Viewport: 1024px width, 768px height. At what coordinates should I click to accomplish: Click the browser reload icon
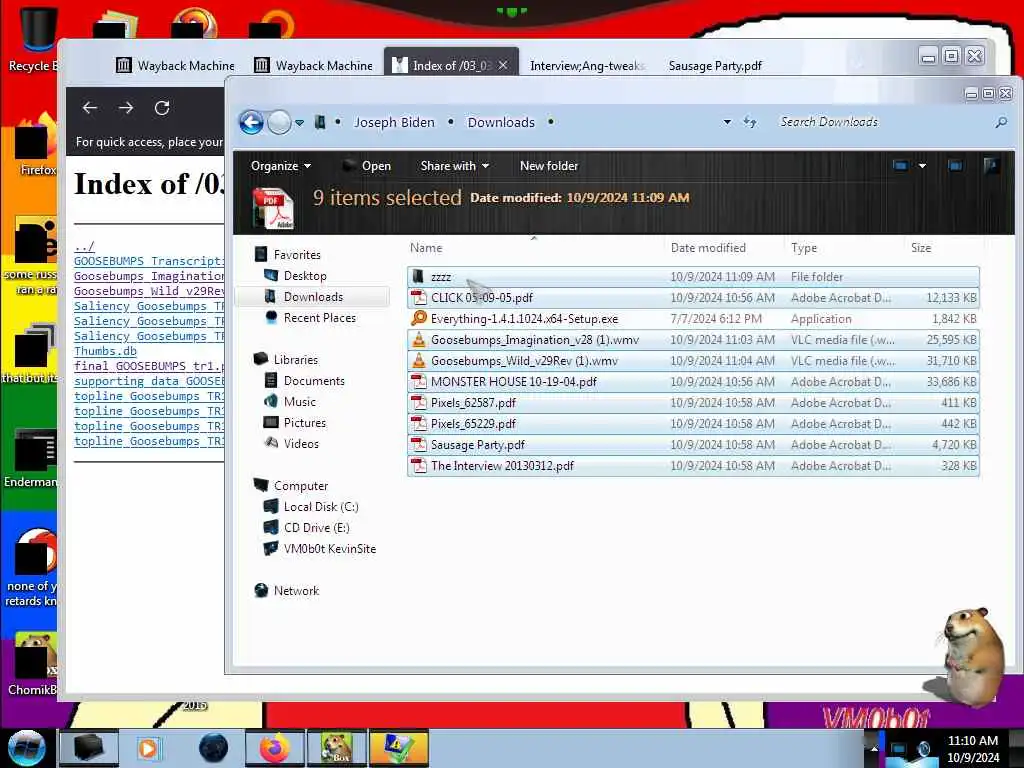point(162,108)
